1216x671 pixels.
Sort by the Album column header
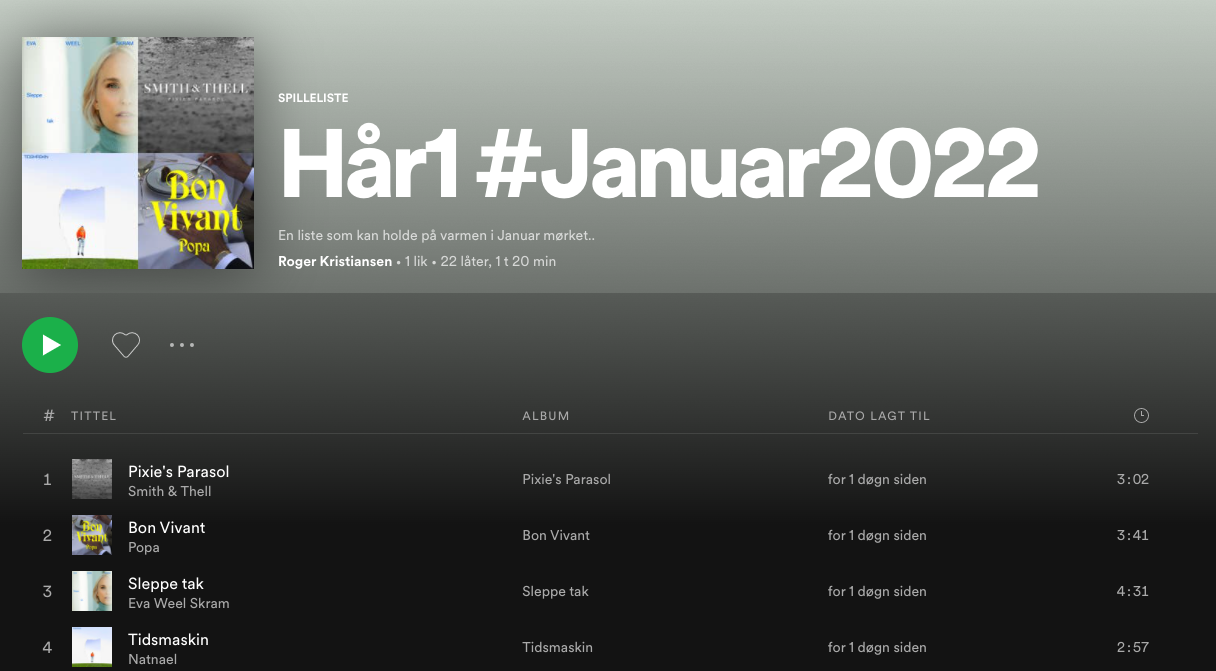pyautogui.click(x=546, y=416)
